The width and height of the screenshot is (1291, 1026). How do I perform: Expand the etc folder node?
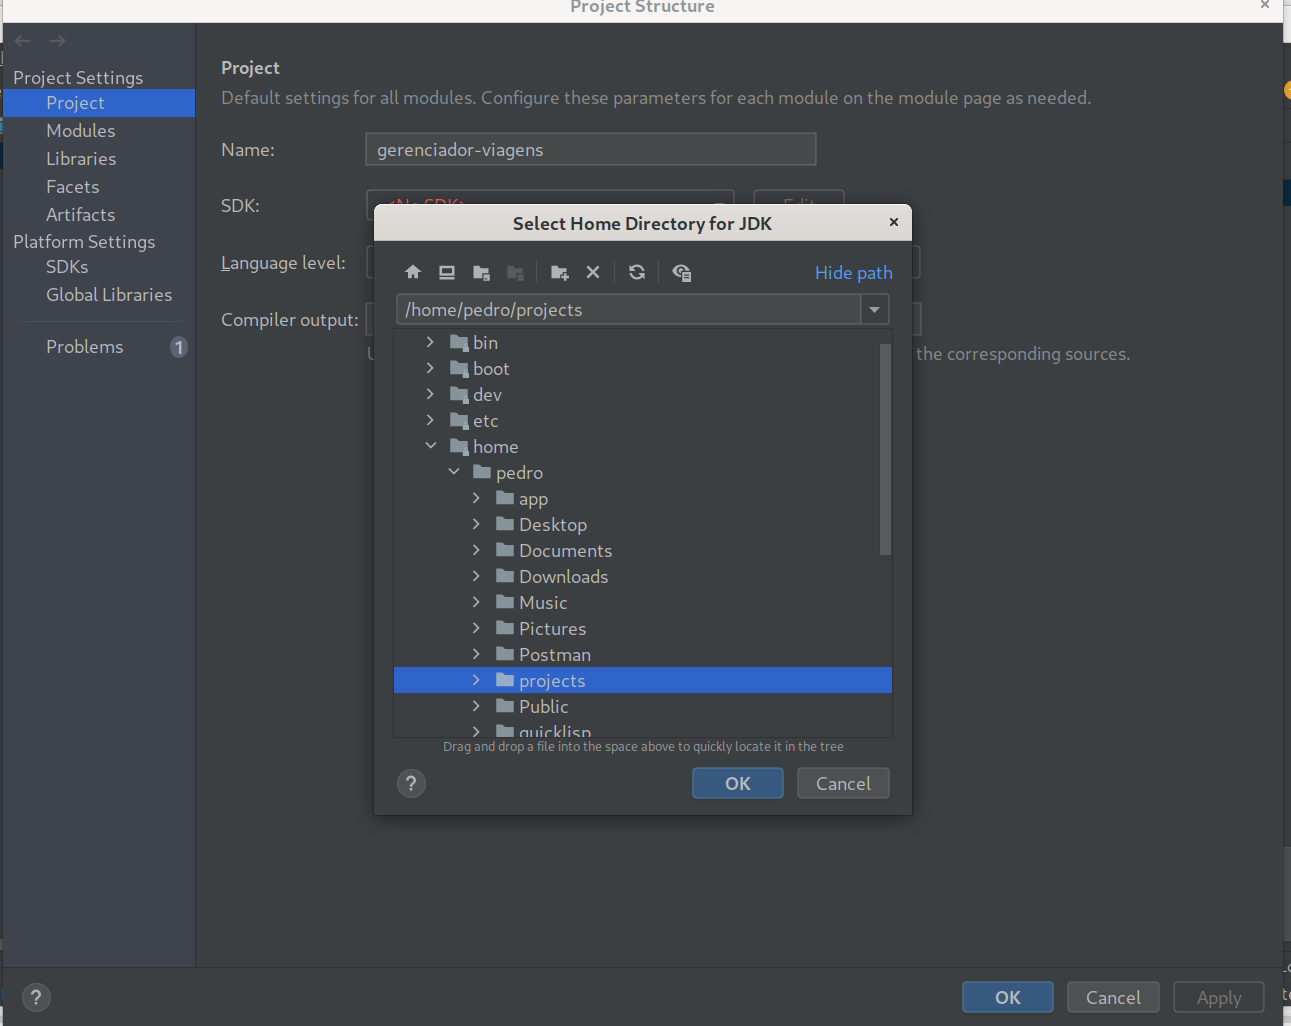coord(431,420)
